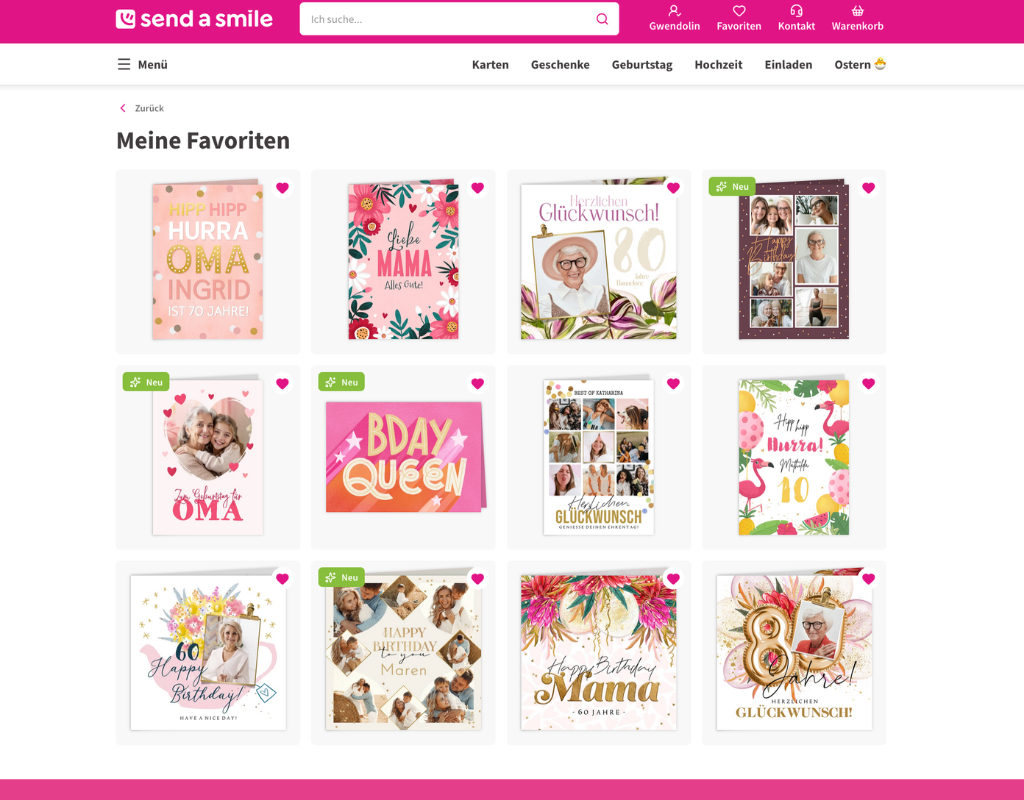
Task: Go to the Ostern category
Action: 860,65
